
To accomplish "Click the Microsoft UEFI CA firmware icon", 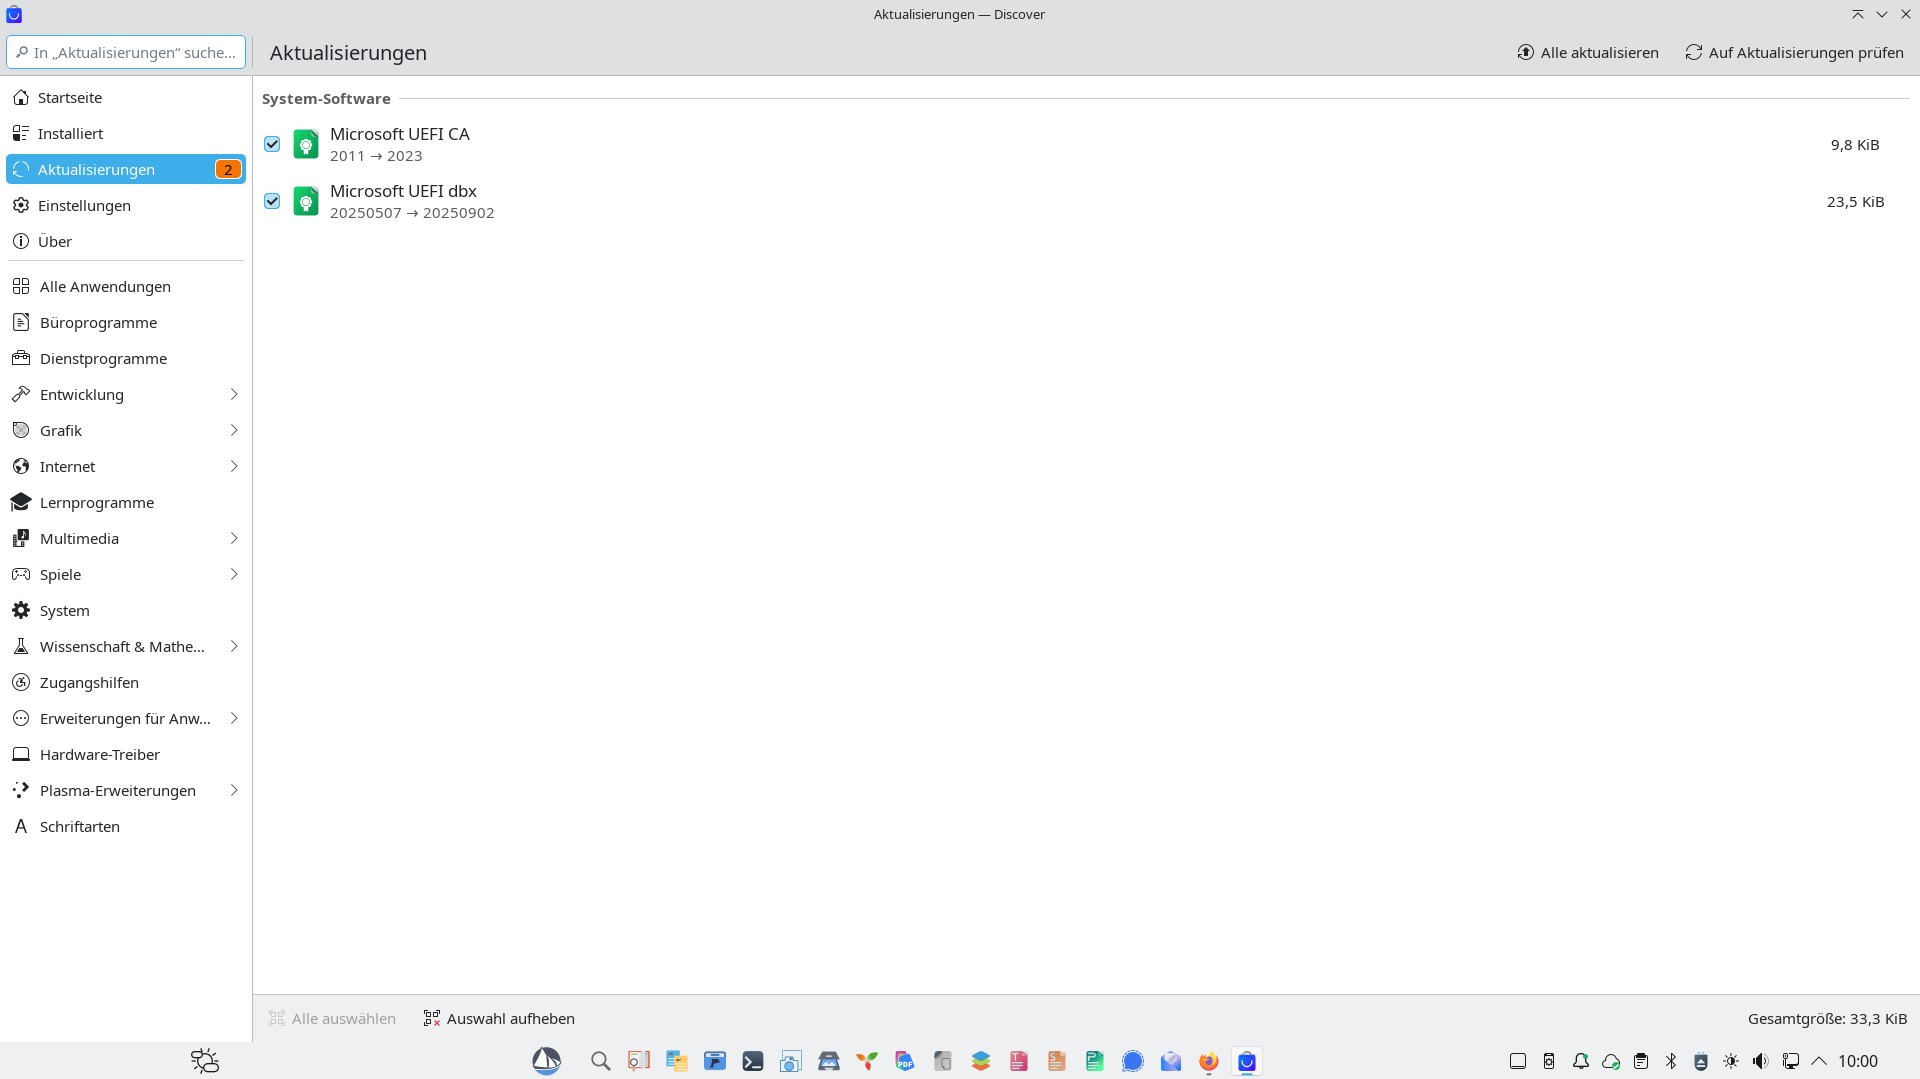I will click(306, 145).
